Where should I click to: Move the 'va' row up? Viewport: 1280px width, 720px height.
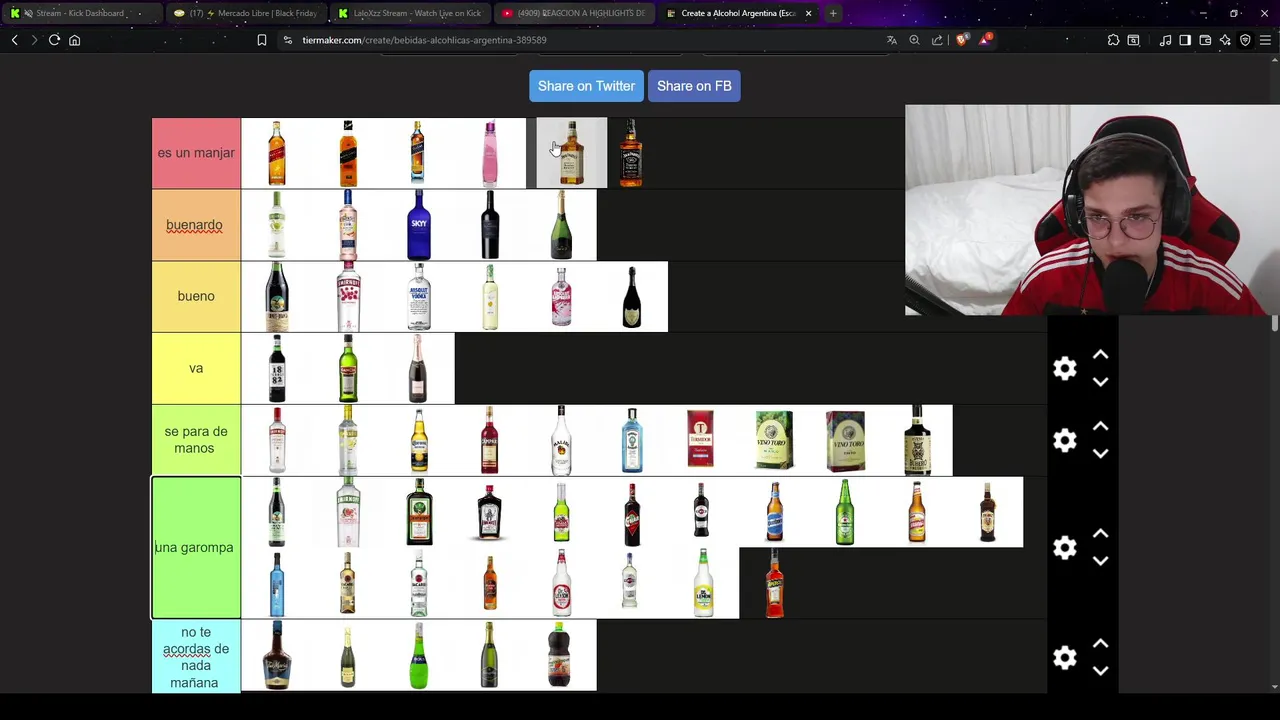tap(1100, 355)
